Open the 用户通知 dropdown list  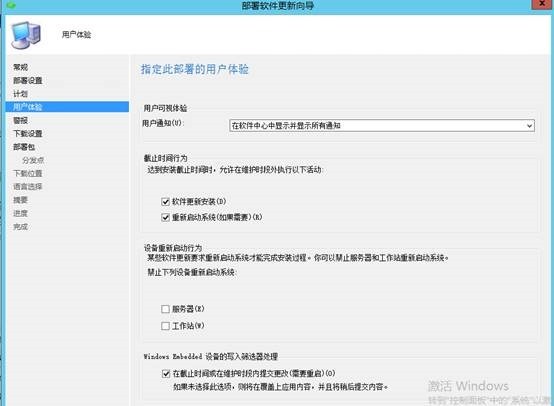pyautogui.click(x=382, y=125)
